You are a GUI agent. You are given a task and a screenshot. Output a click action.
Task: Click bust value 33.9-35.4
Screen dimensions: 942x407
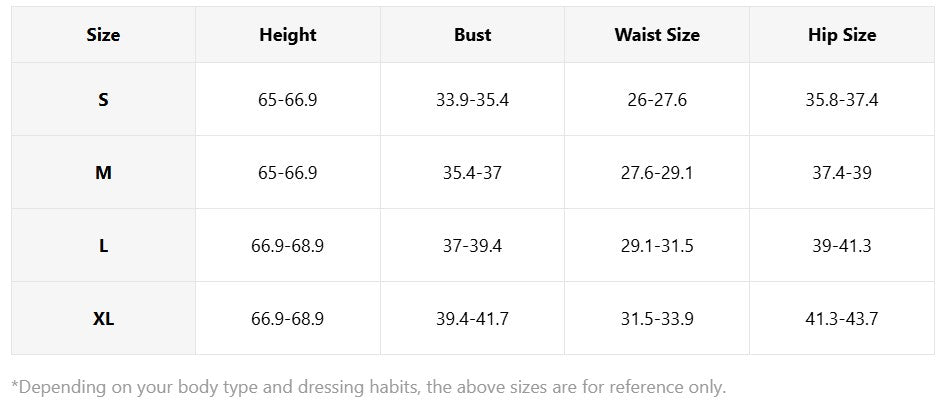point(472,100)
